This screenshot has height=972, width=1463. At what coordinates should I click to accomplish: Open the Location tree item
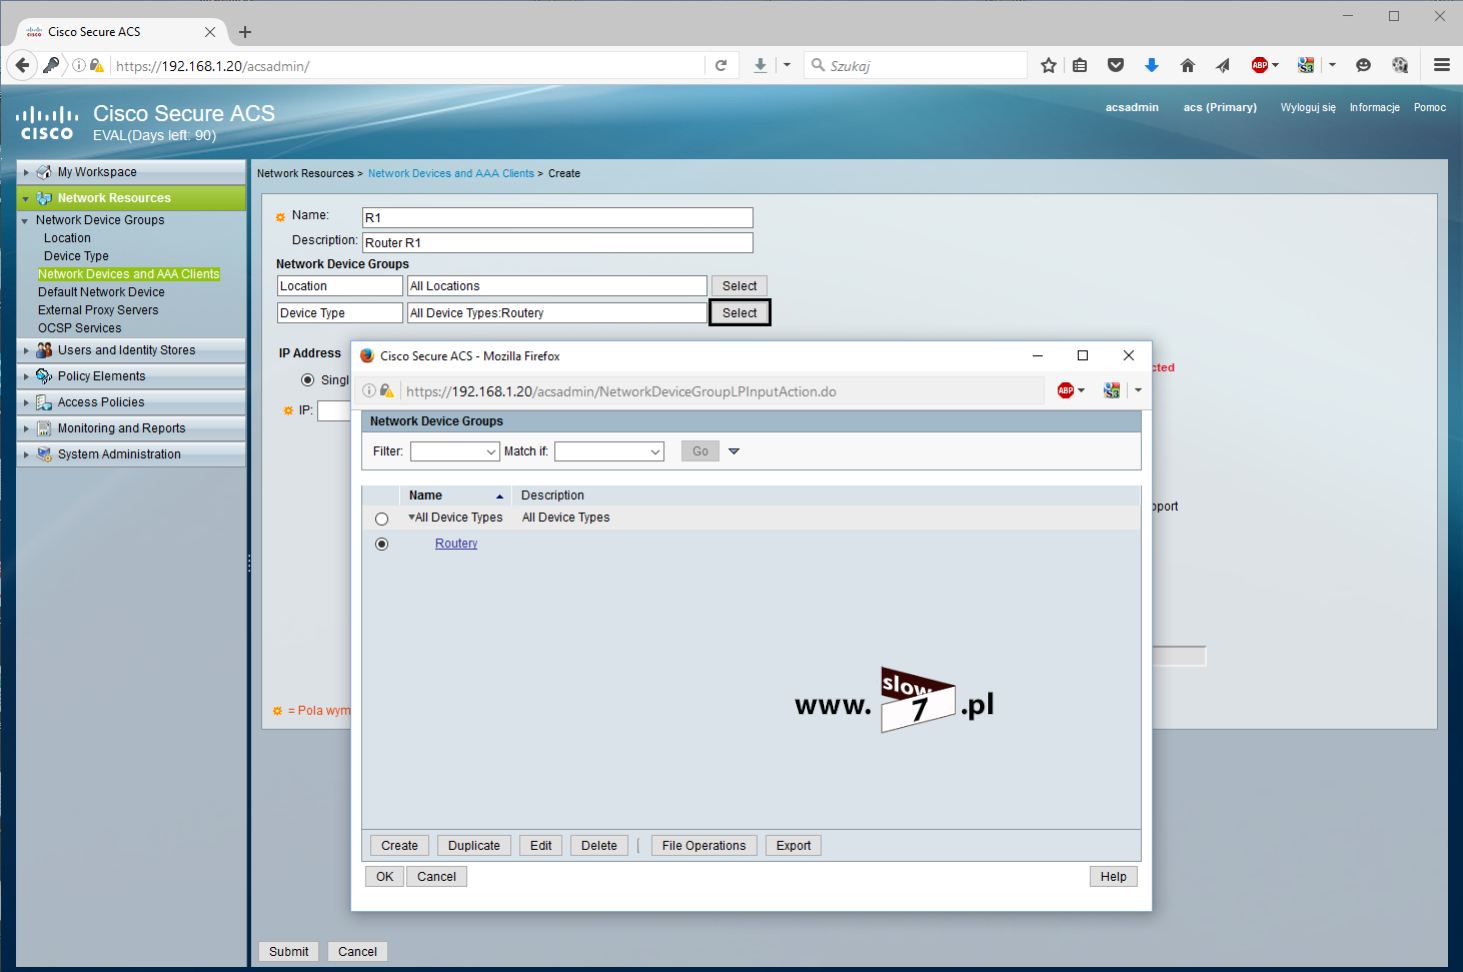[x=67, y=238]
